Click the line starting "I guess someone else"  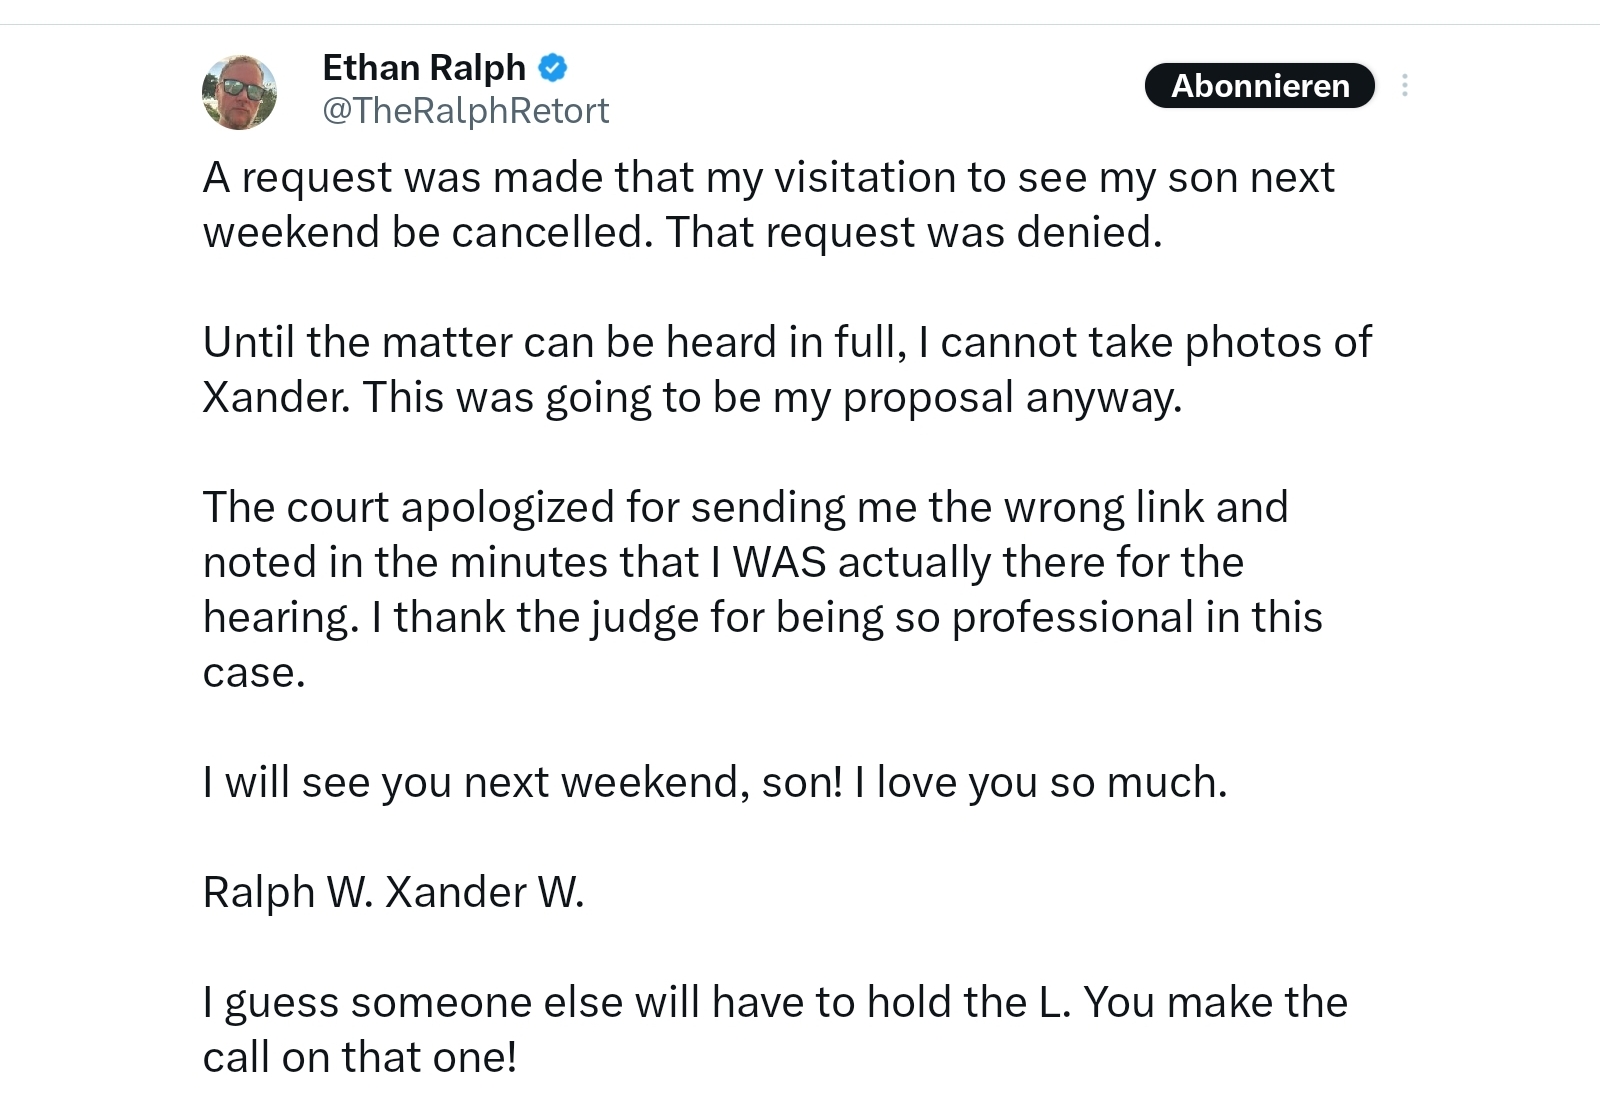774,1003
